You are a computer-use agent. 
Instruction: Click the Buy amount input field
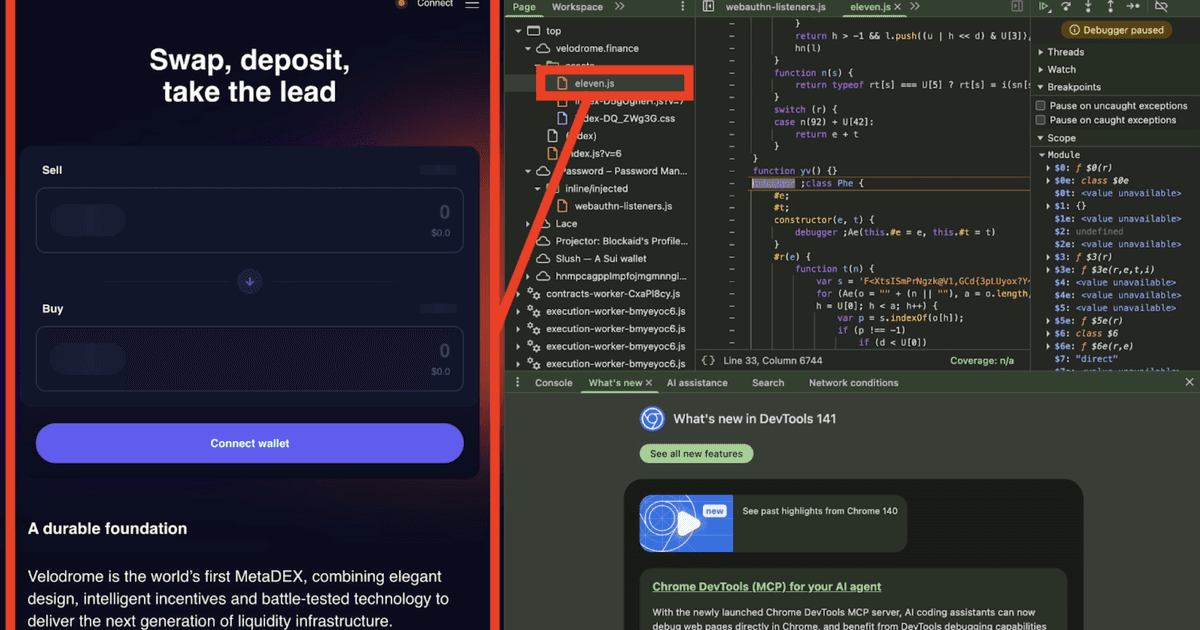coord(250,359)
